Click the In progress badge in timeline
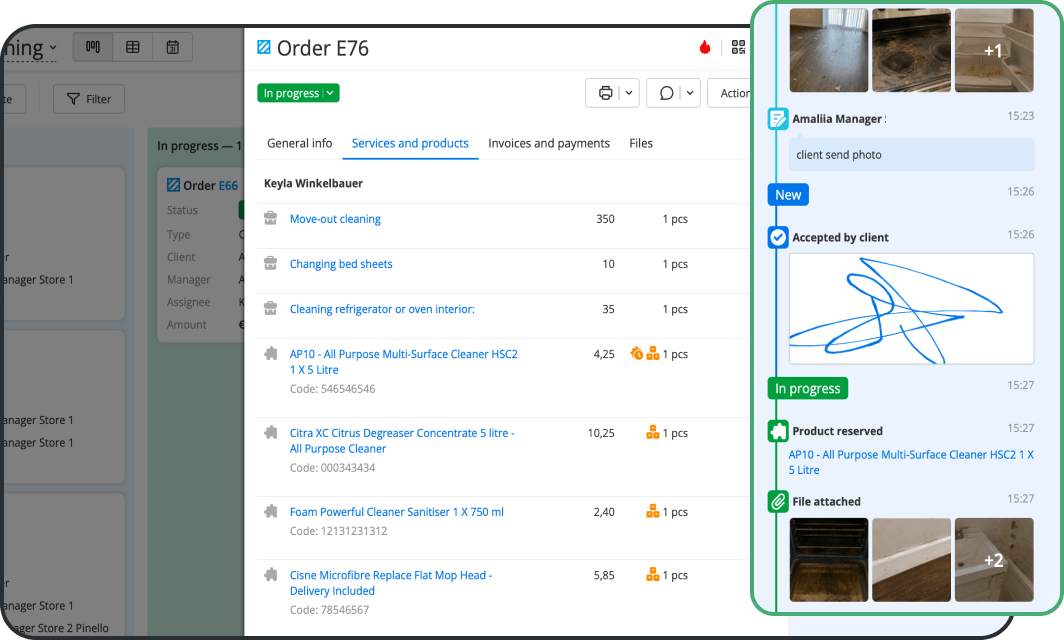Screen dimensions: 1064x640 pos(808,388)
